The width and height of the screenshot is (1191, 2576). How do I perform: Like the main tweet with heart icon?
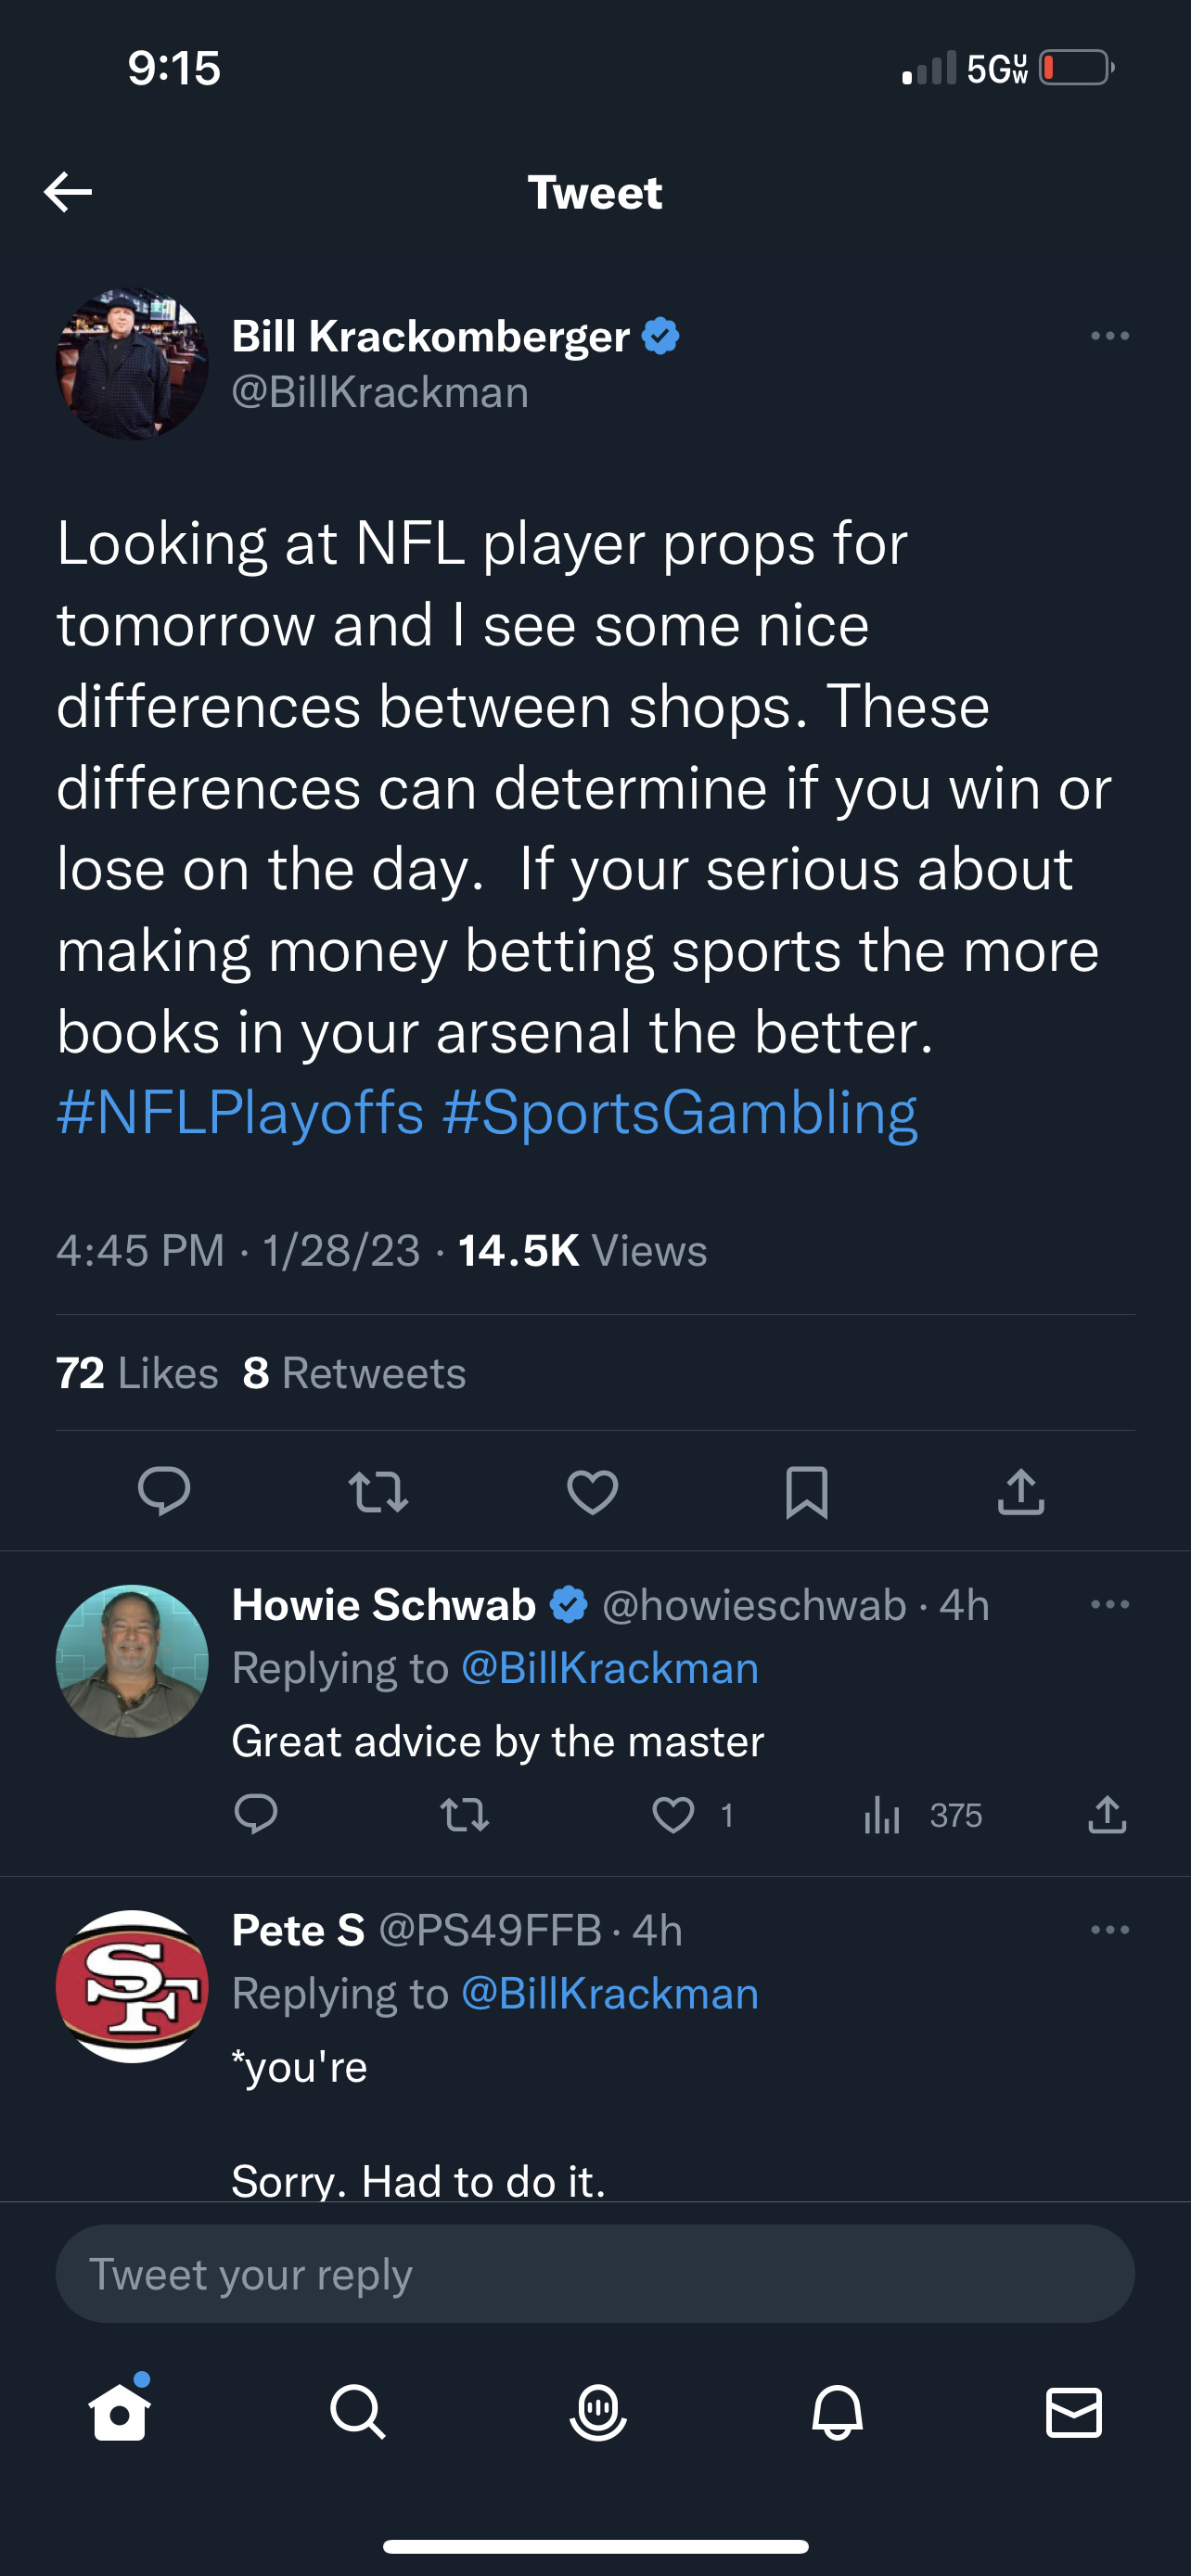click(x=592, y=1491)
